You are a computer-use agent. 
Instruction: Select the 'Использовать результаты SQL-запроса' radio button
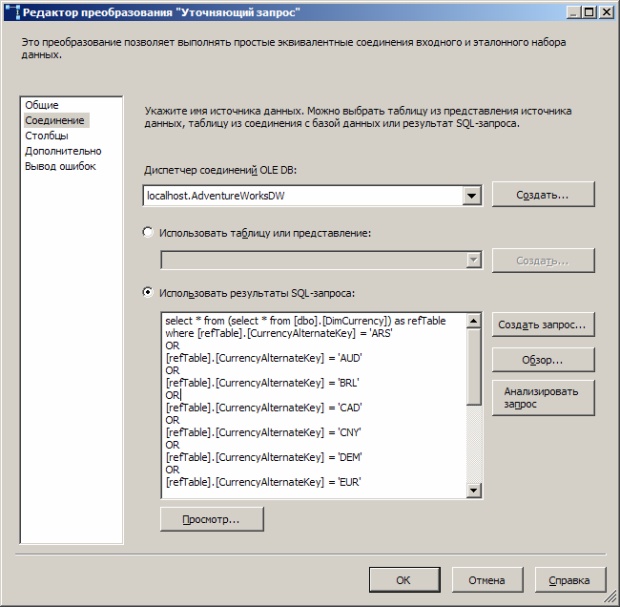coord(149,292)
